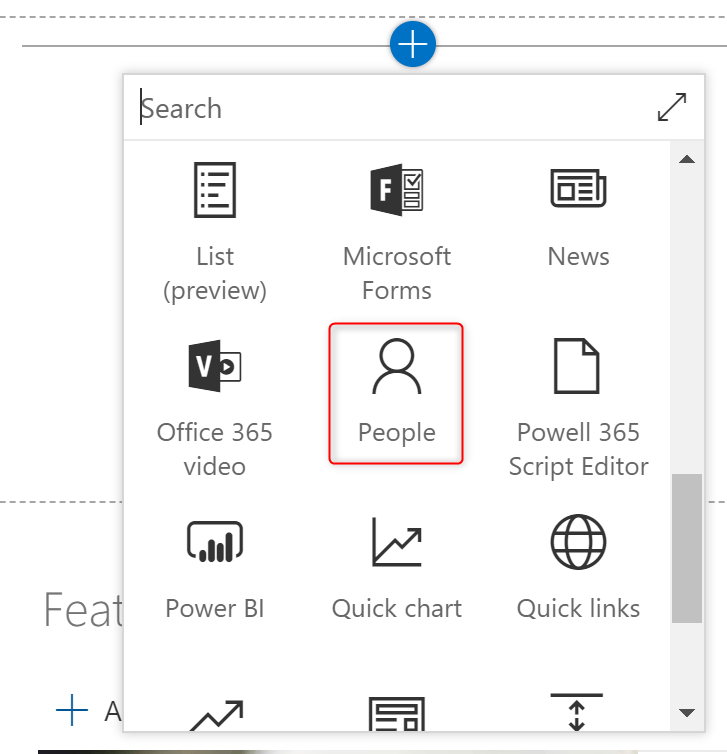Click the 'Microsoft Forms' label text
Viewport: 727px width, 754px height.
(397, 273)
